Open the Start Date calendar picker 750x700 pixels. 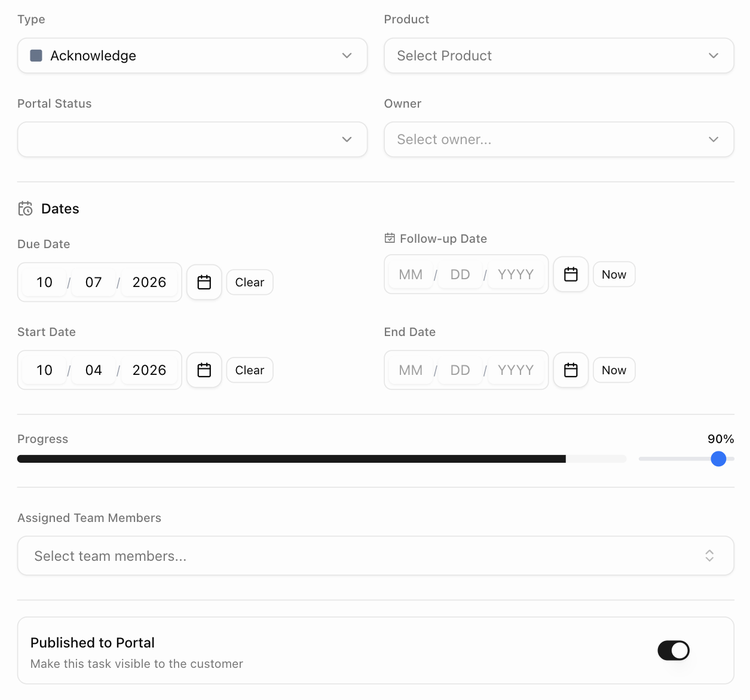204,370
